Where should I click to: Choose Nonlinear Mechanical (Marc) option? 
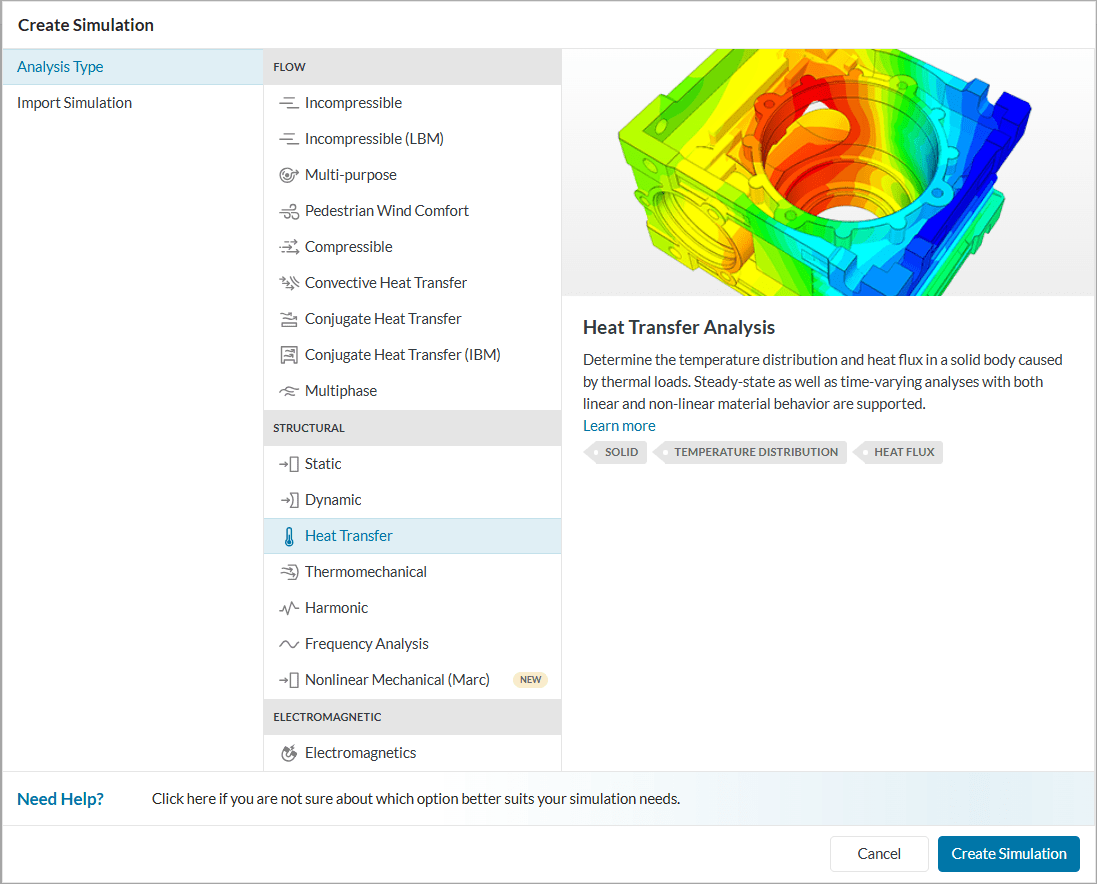point(397,680)
